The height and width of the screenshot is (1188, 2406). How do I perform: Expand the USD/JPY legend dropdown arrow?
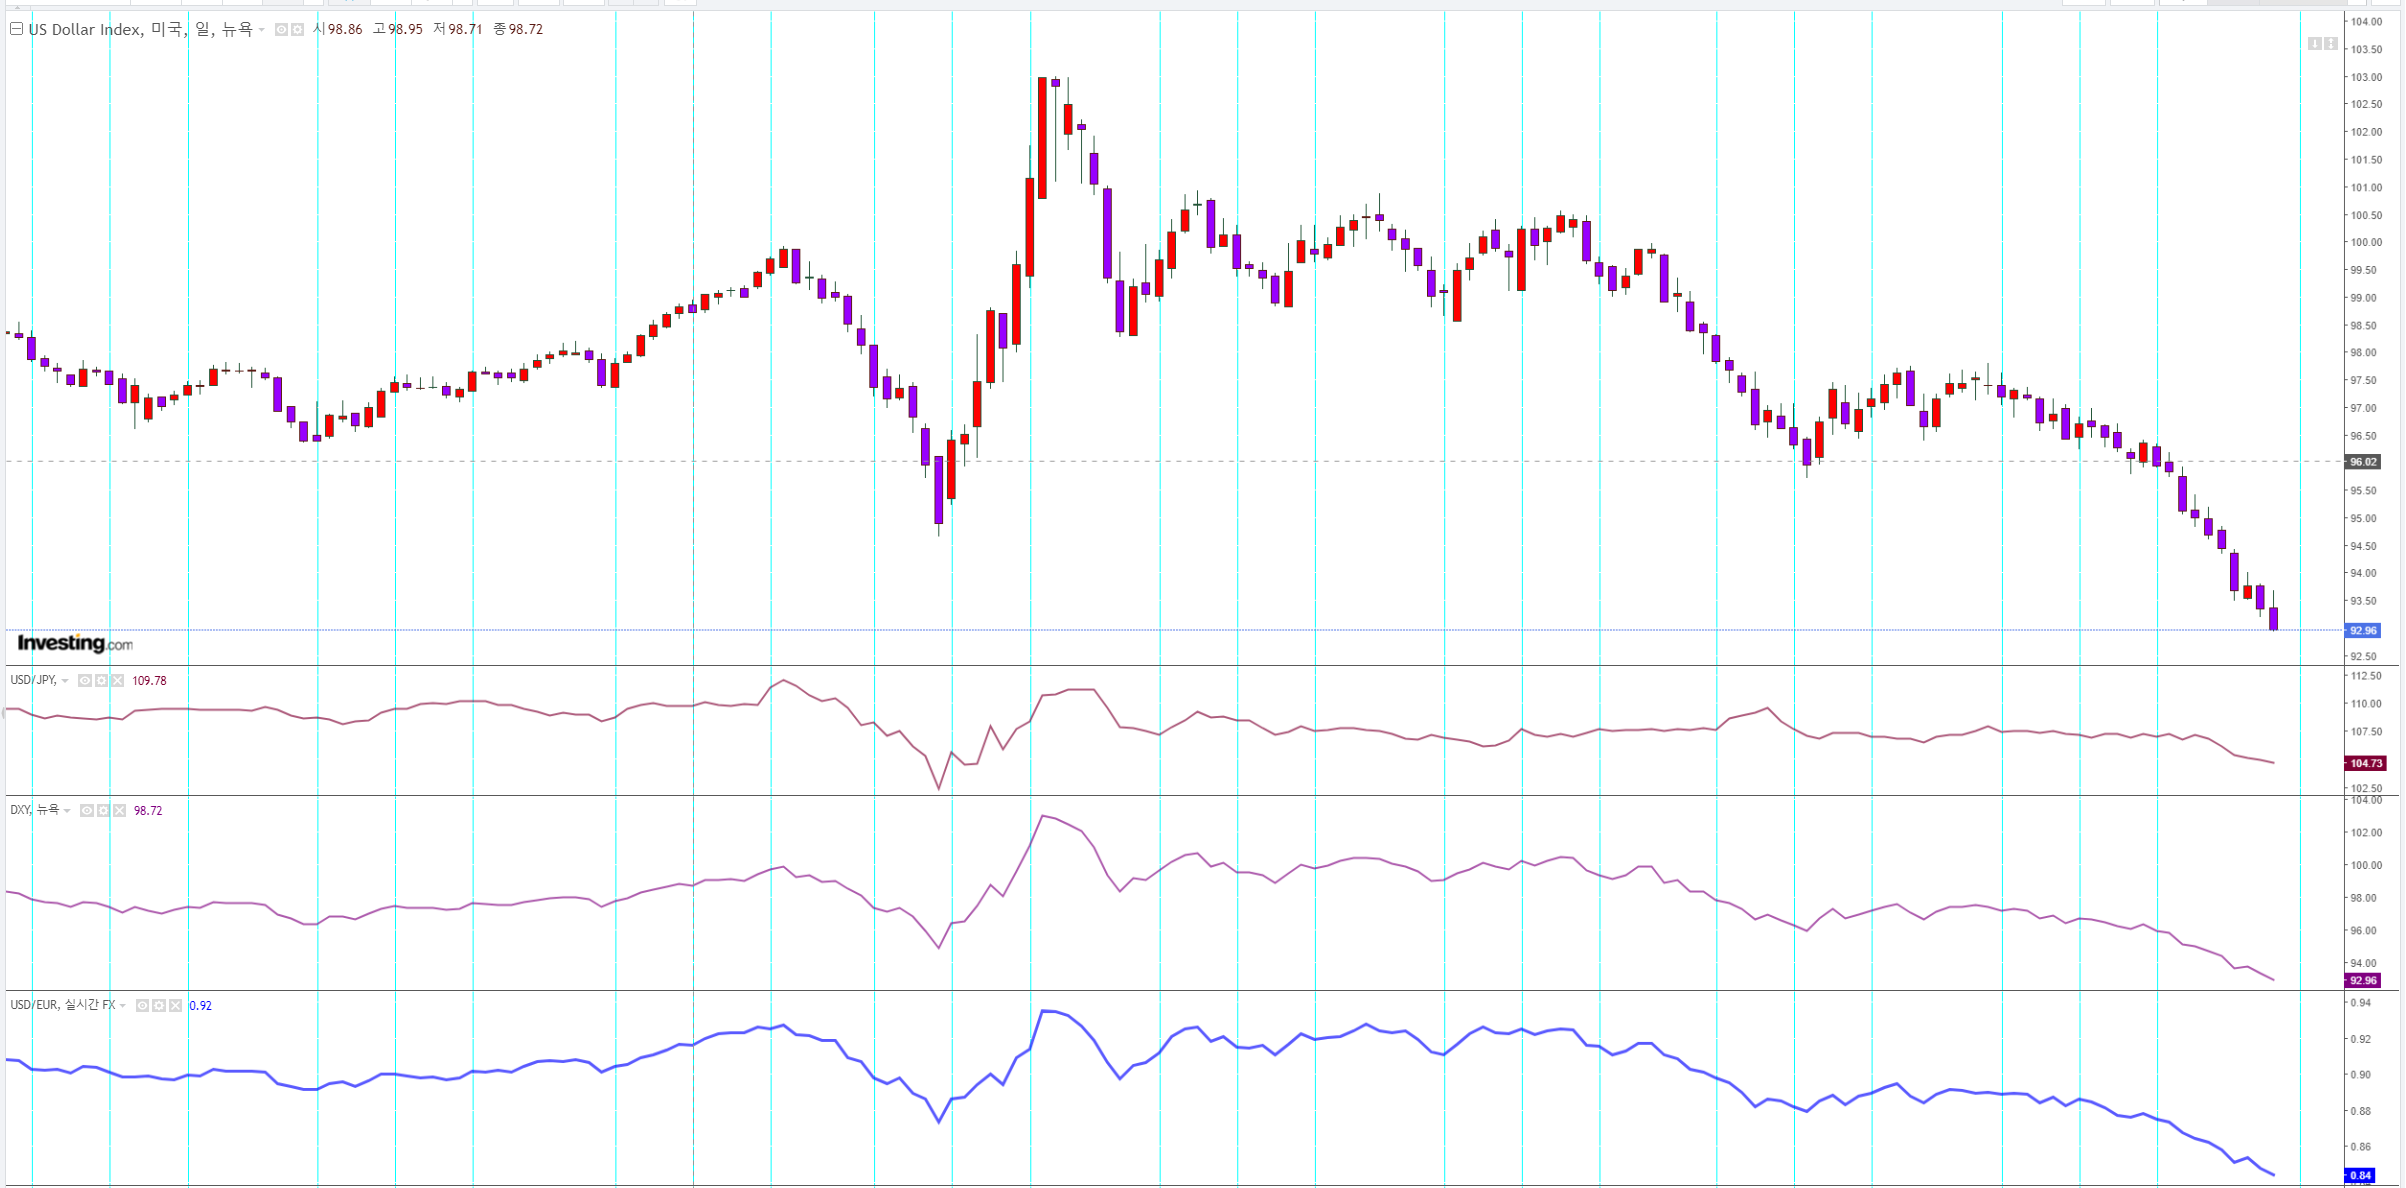(x=65, y=681)
